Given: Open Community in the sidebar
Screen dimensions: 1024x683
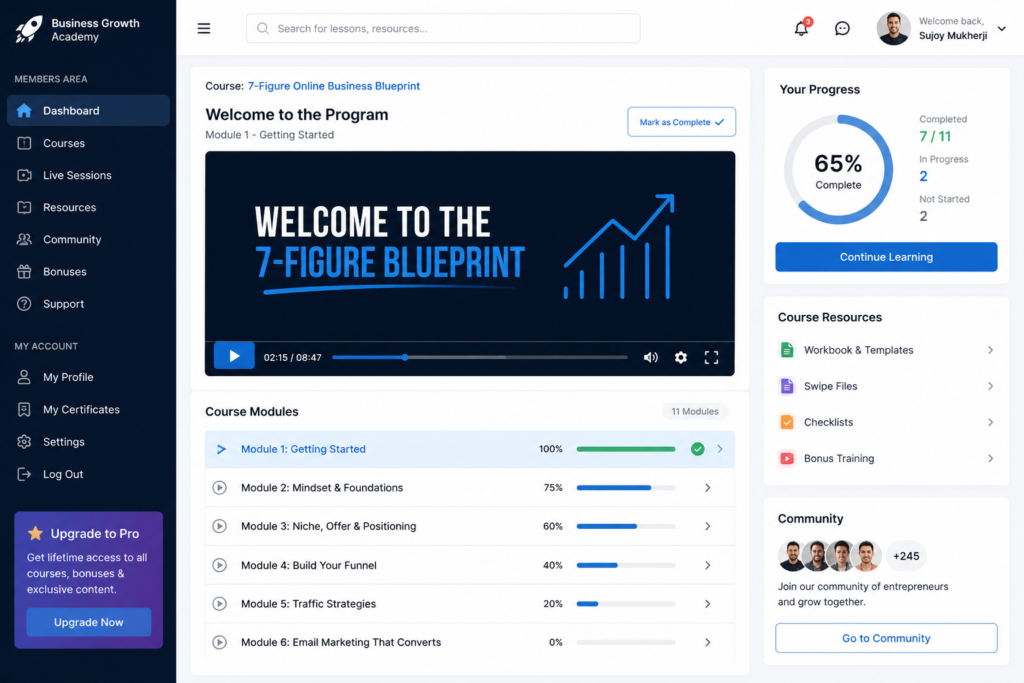Looking at the screenshot, I should coord(88,240).
